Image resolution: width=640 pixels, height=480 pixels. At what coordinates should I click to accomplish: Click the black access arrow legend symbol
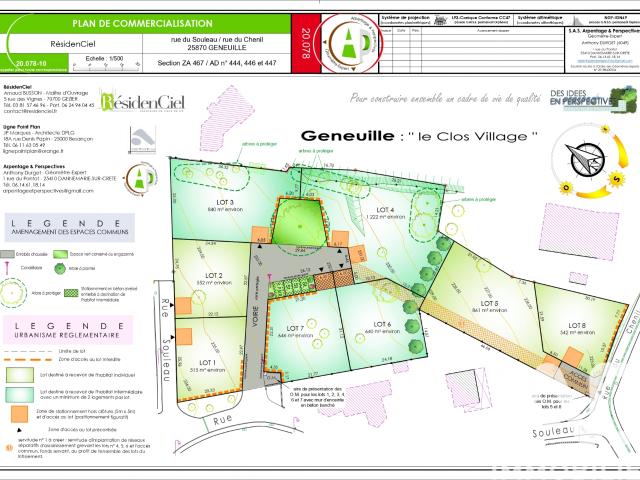coord(19,430)
